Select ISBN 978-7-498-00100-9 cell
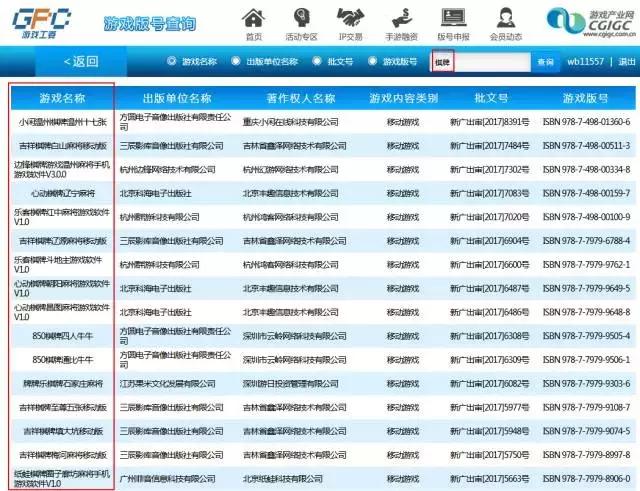Image resolution: width=640 pixels, height=491 pixels. click(x=586, y=217)
